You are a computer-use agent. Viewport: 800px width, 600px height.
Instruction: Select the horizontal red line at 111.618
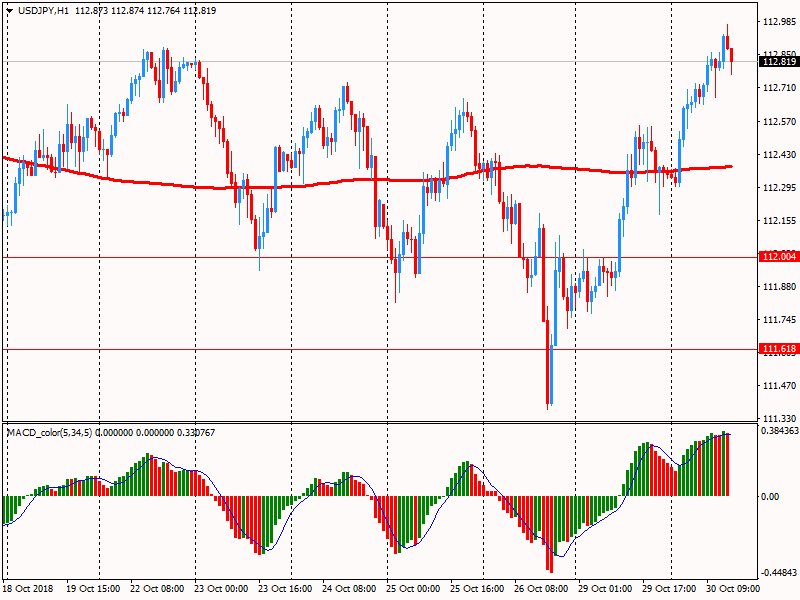(x=380, y=349)
